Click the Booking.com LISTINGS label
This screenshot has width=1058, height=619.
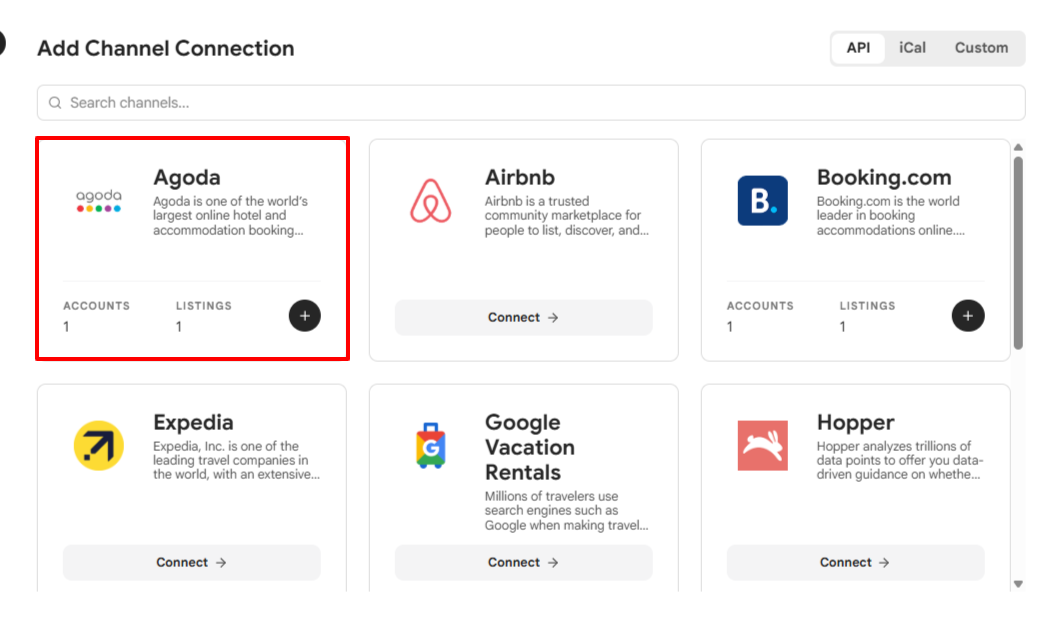868,306
